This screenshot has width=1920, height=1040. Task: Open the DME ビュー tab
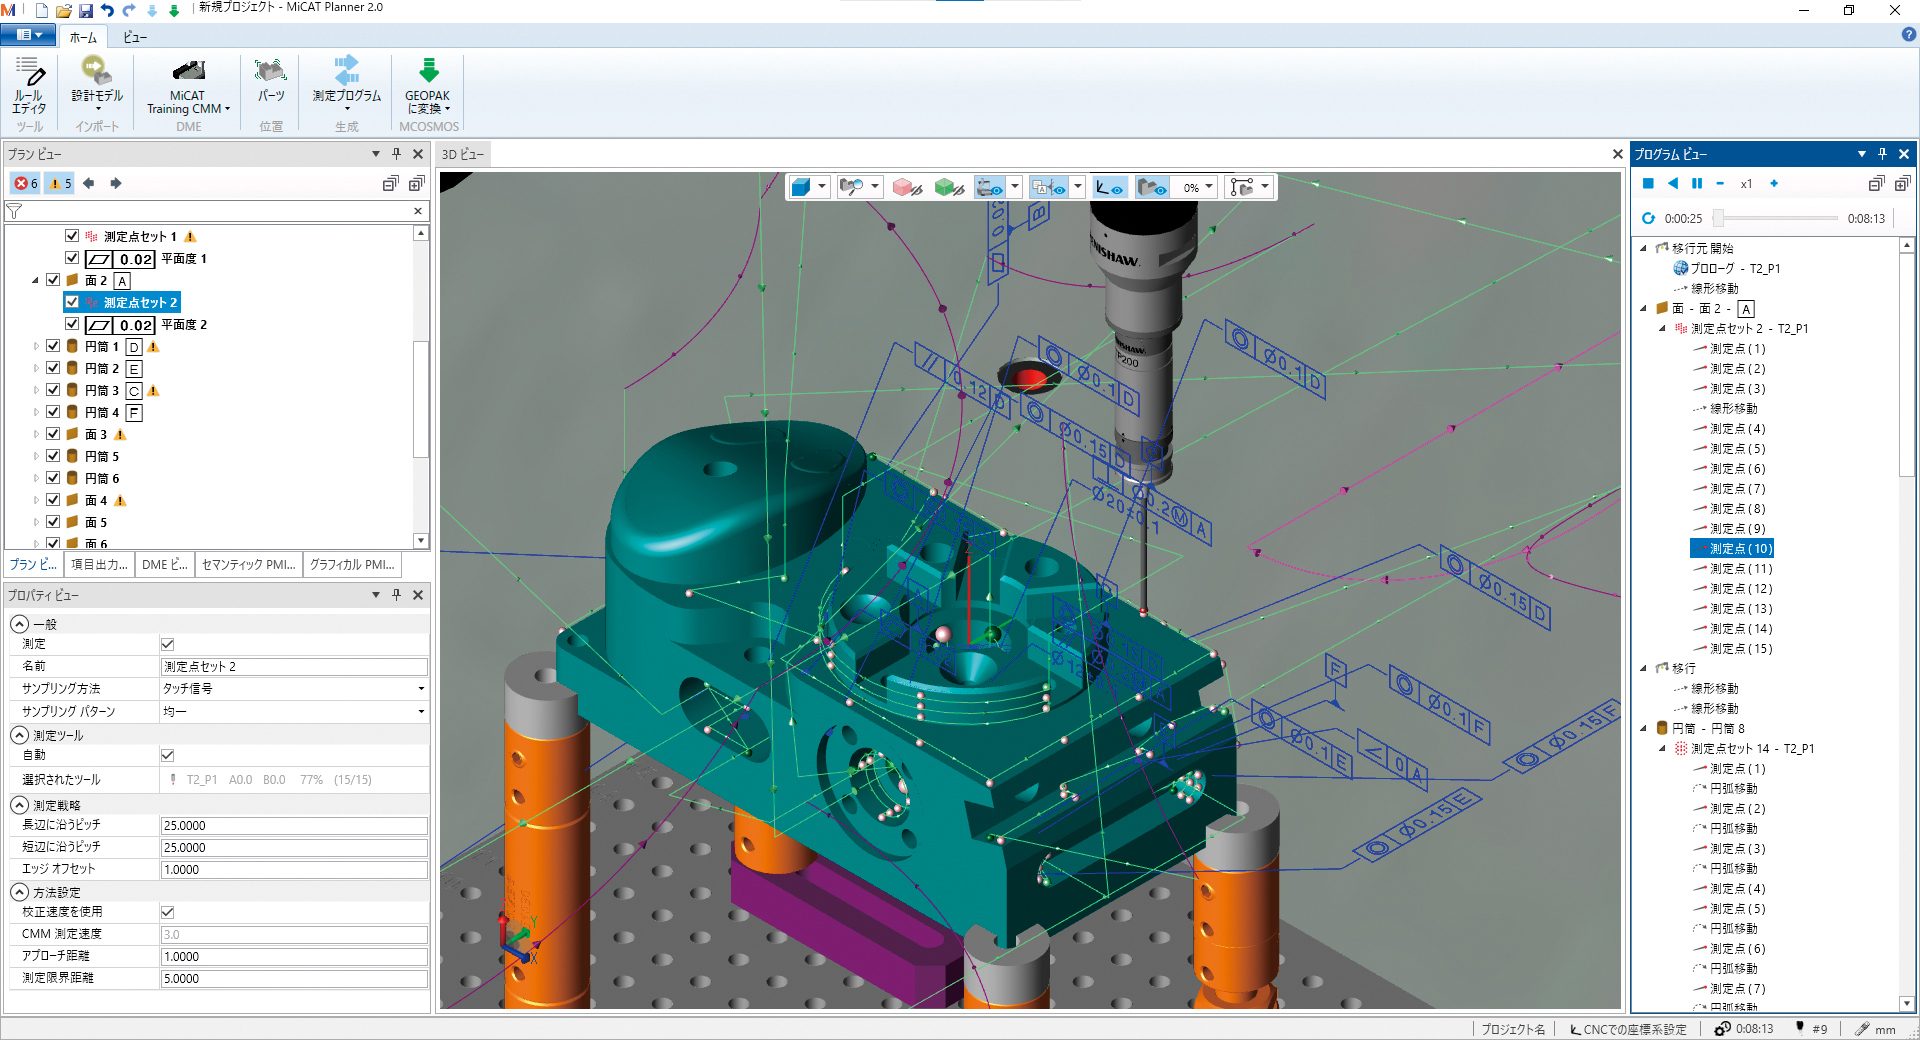(163, 565)
